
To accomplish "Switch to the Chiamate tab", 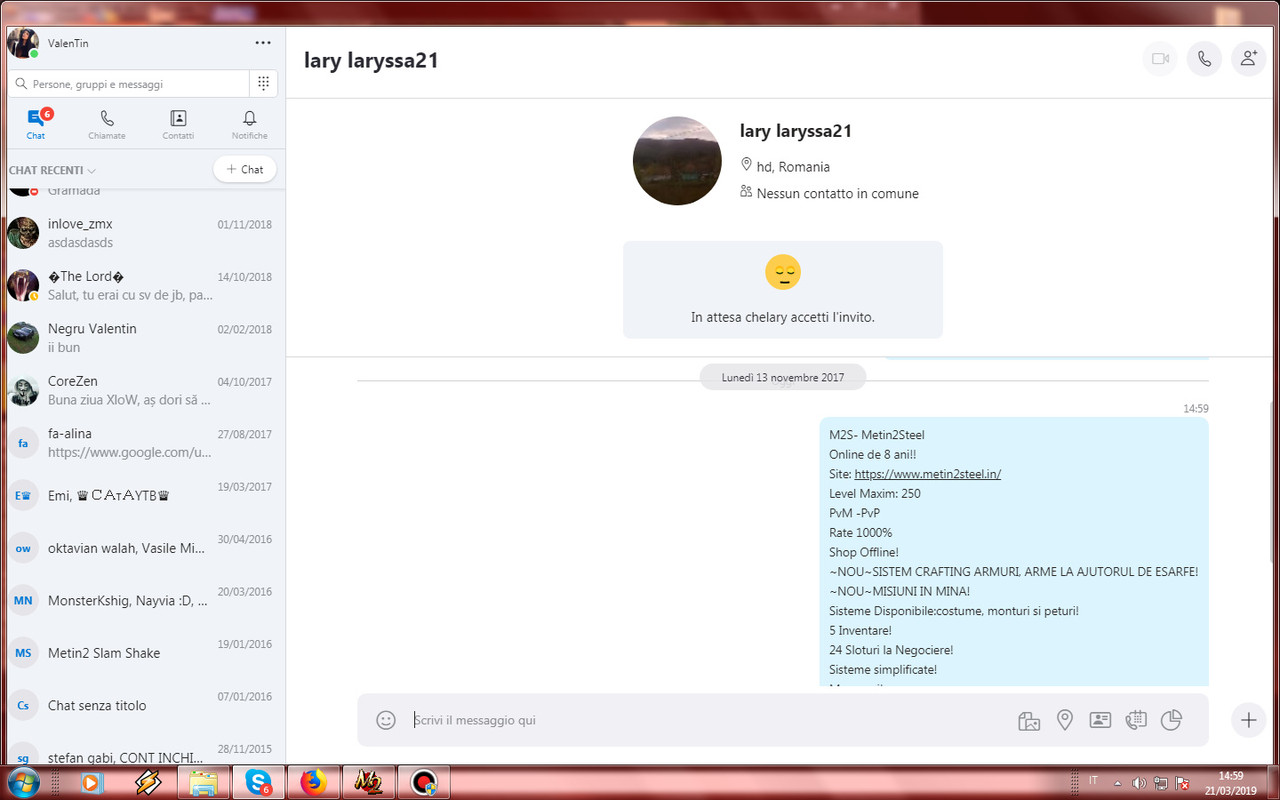I will click(x=107, y=125).
